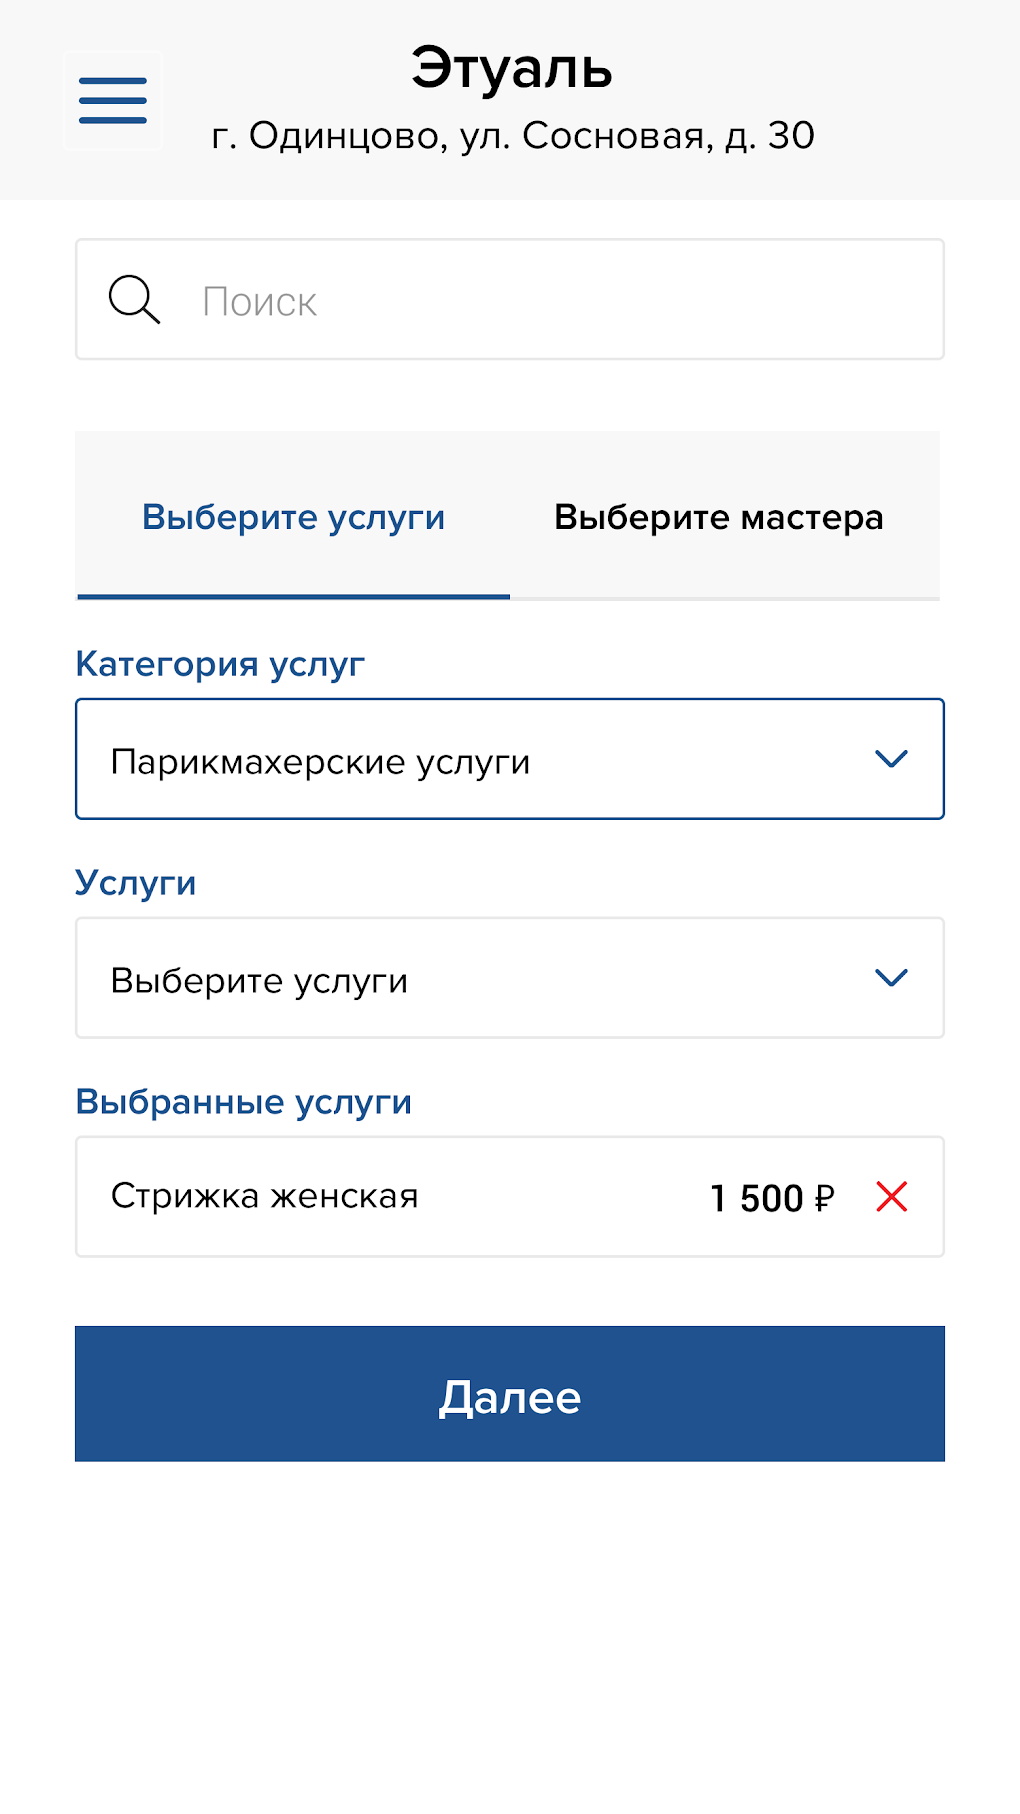Click the Услуги field label
Image resolution: width=1020 pixels, height=1814 pixels.
coord(136,883)
